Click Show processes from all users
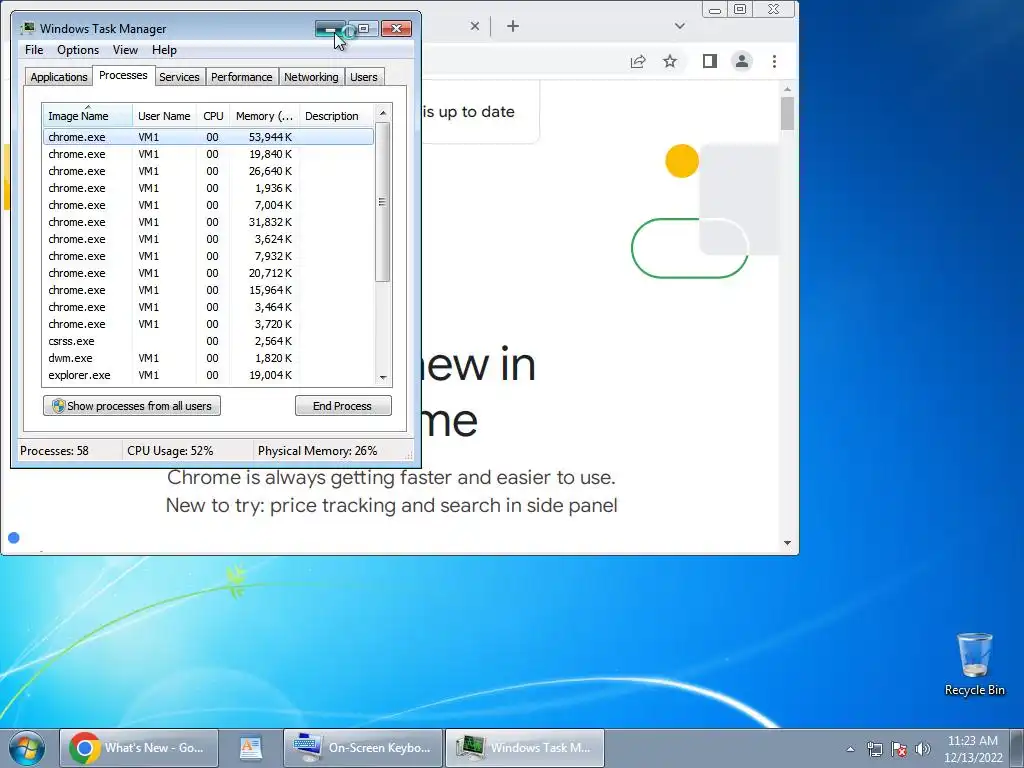 [132, 406]
